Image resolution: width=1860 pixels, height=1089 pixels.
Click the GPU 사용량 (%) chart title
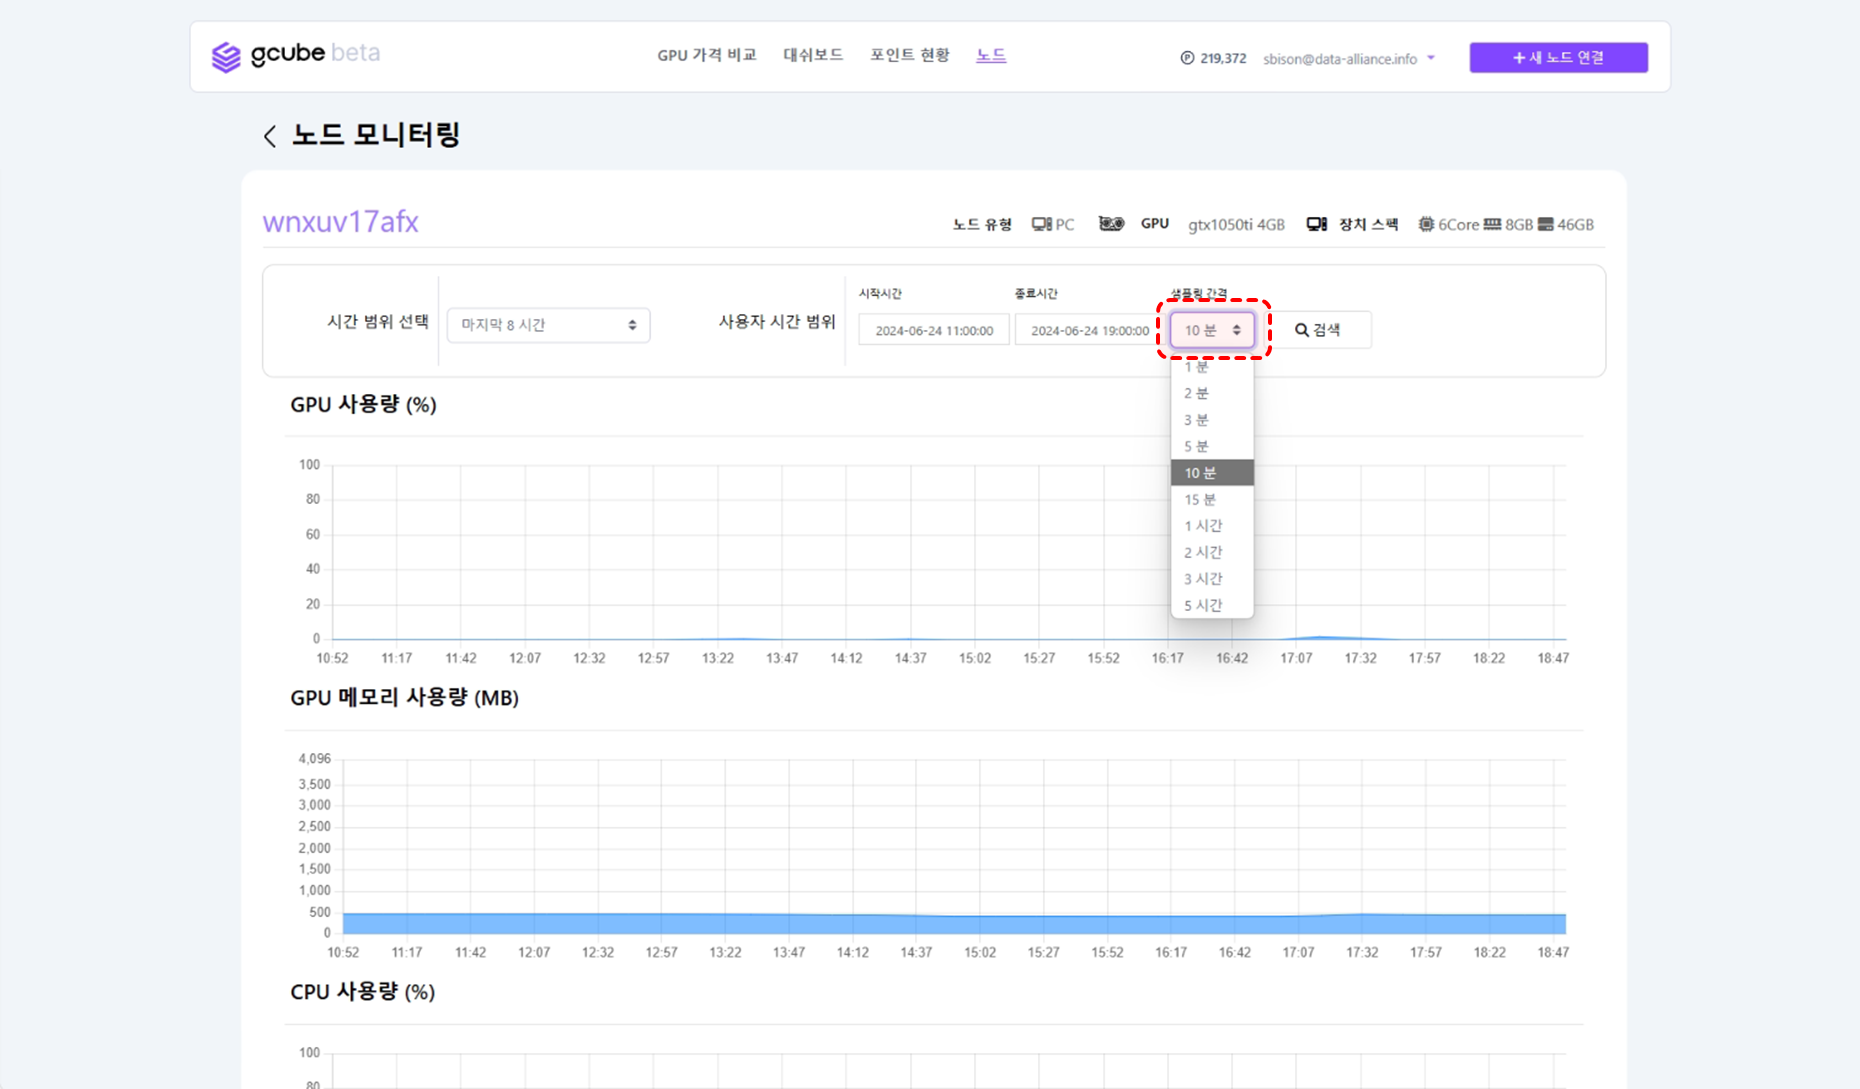pyautogui.click(x=363, y=405)
